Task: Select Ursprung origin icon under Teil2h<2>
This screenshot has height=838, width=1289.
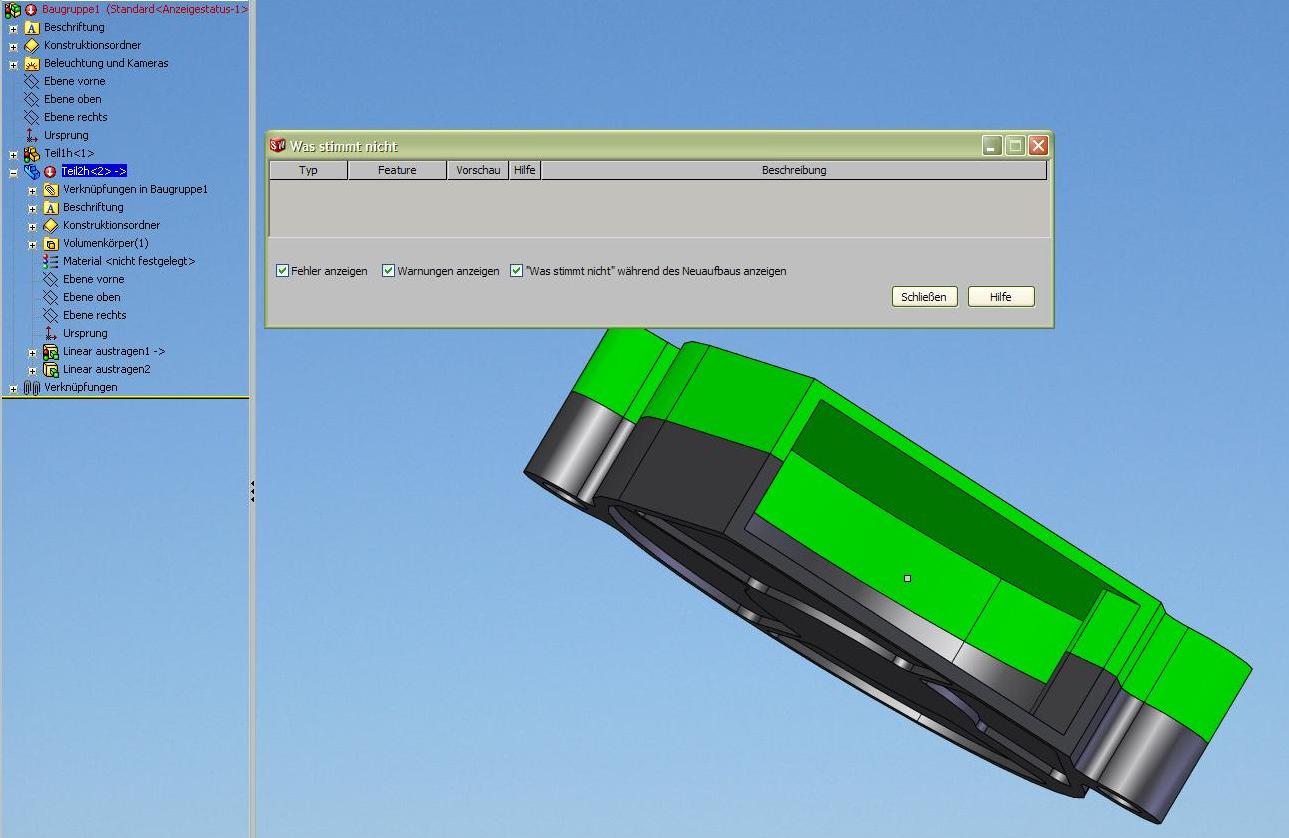Action: coord(51,333)
